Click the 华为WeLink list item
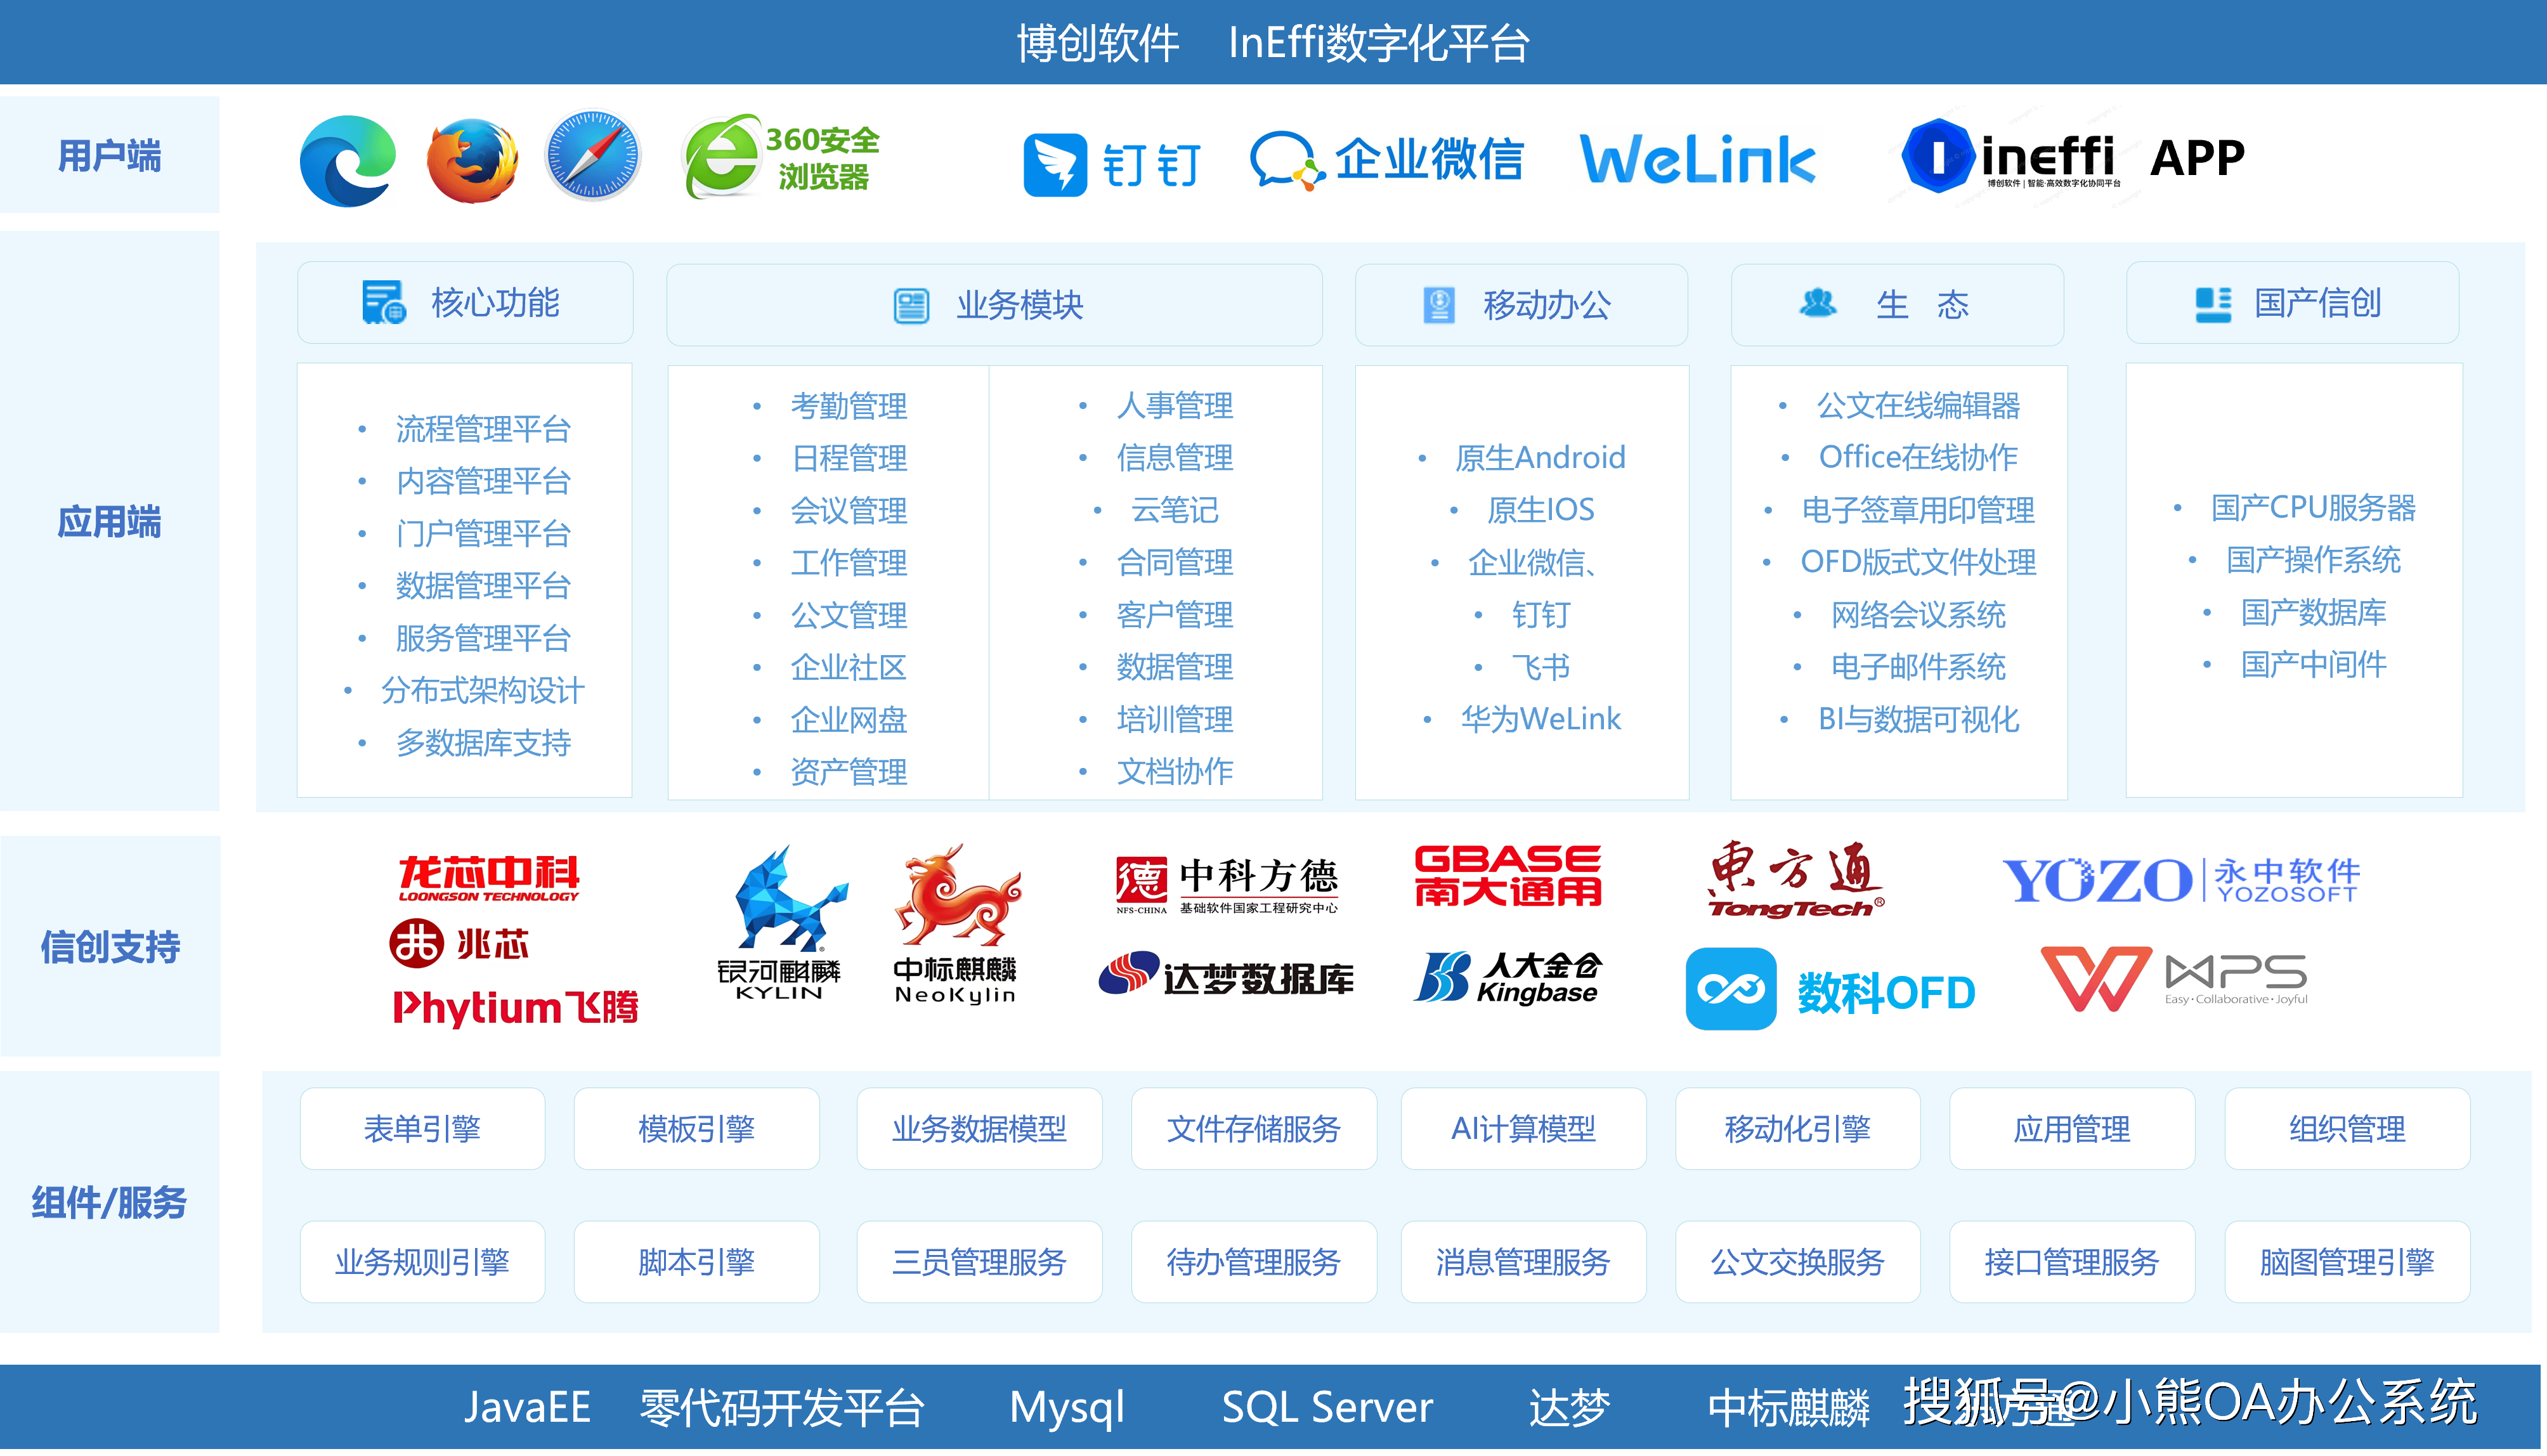 click(1540, 719)
